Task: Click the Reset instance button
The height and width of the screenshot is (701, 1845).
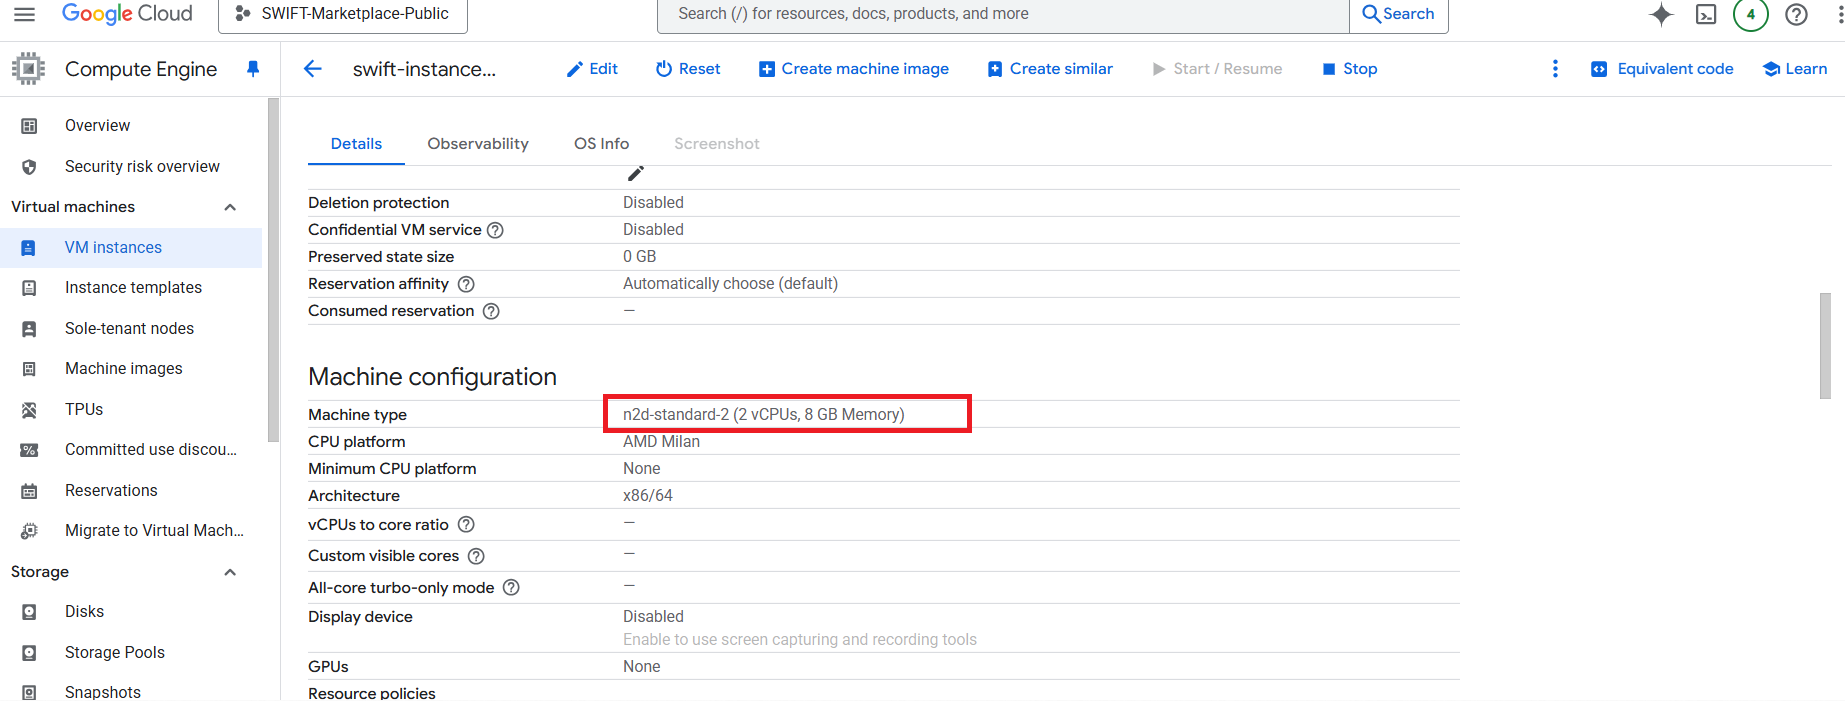Action: 688,69
